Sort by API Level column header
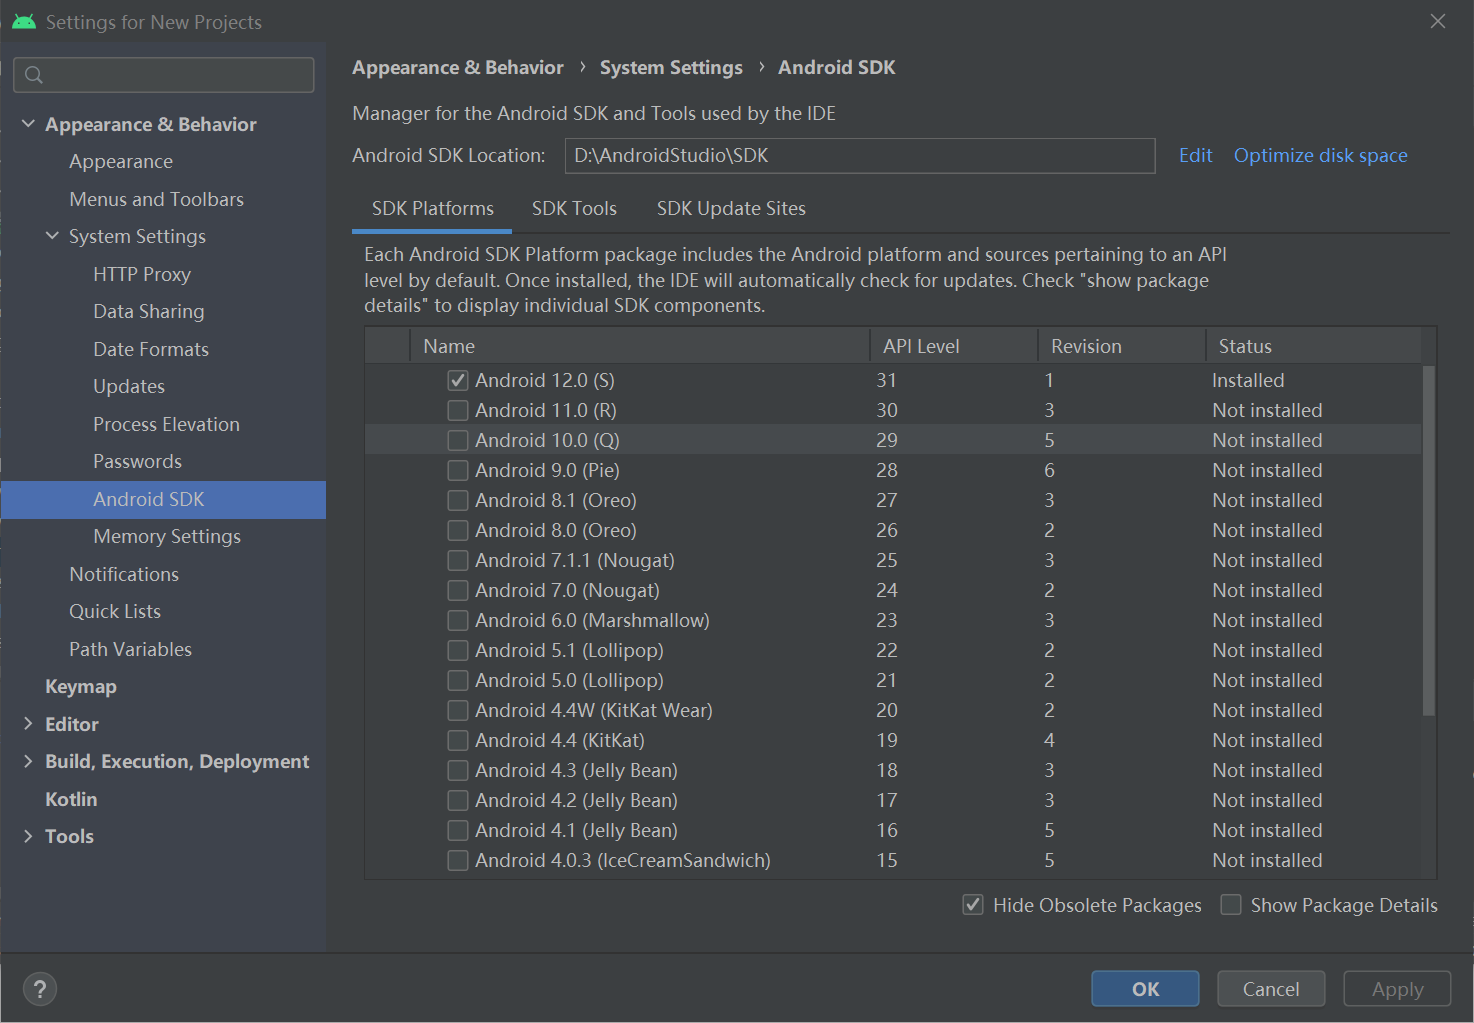1474x1023 pixels. (x=954, y=346)
